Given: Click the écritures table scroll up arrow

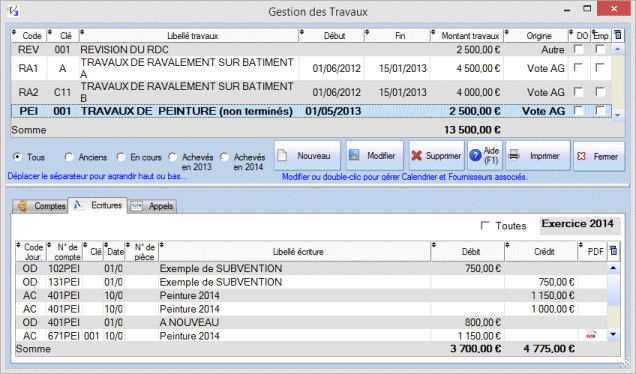Looking at the screenshot, I should 613,268.
